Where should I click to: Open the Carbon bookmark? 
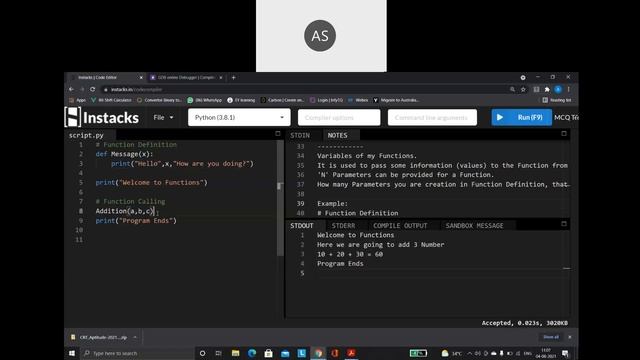pyautogui.click(x=282, y=100)
